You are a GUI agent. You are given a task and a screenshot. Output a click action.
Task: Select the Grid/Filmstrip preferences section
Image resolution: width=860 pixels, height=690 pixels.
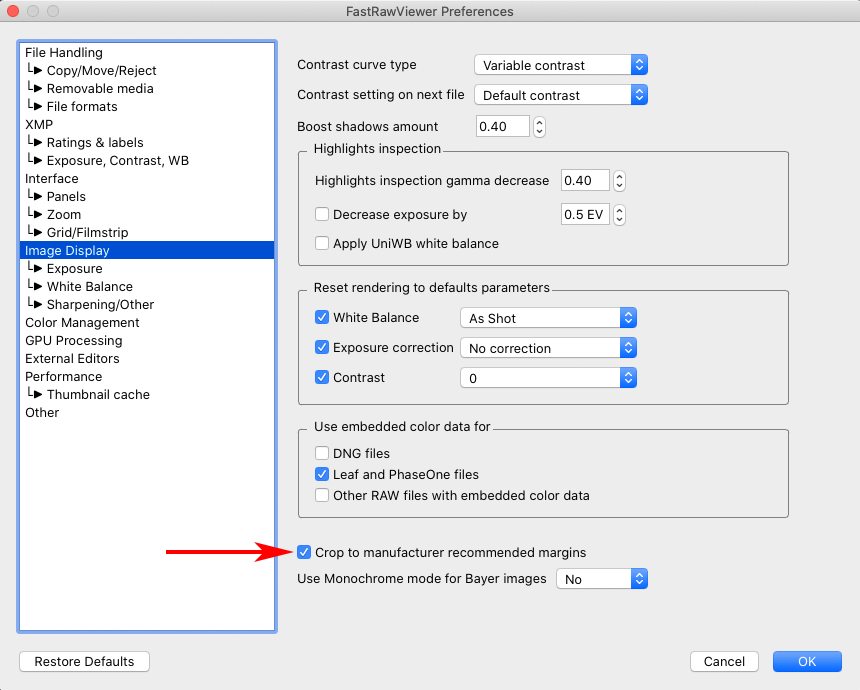87,232
